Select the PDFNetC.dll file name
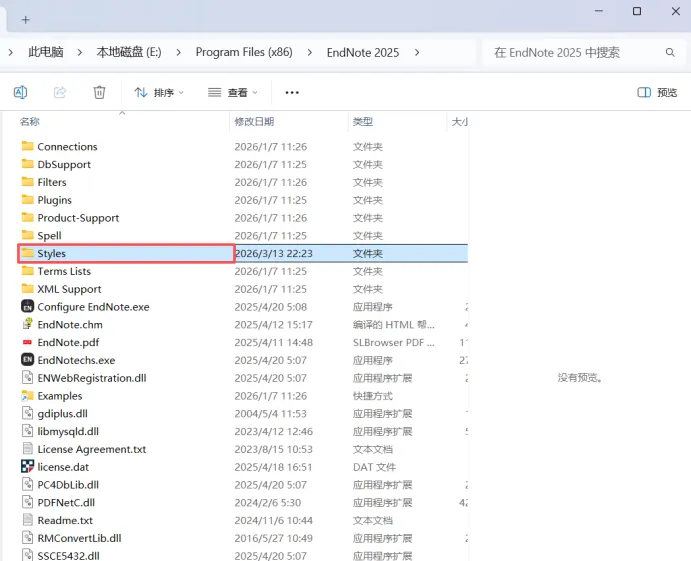 click(x=66, y=502)
